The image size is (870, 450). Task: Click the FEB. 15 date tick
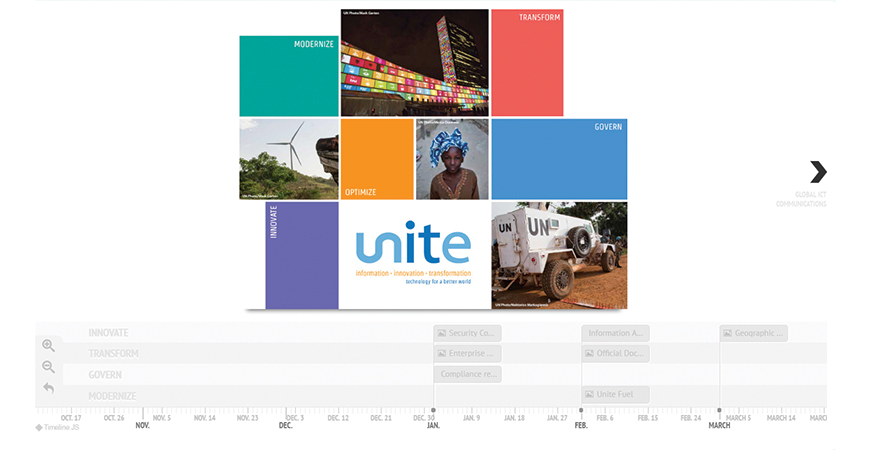click(x=648, y=418)
